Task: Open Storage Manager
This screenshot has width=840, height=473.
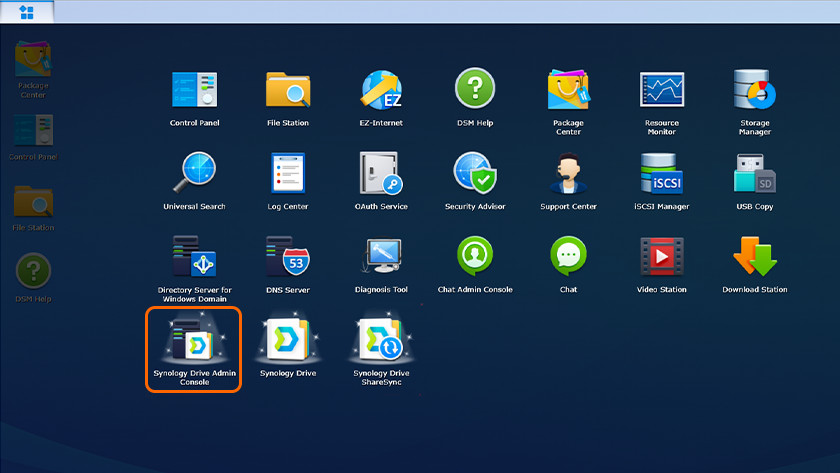Action: point(755,92)
